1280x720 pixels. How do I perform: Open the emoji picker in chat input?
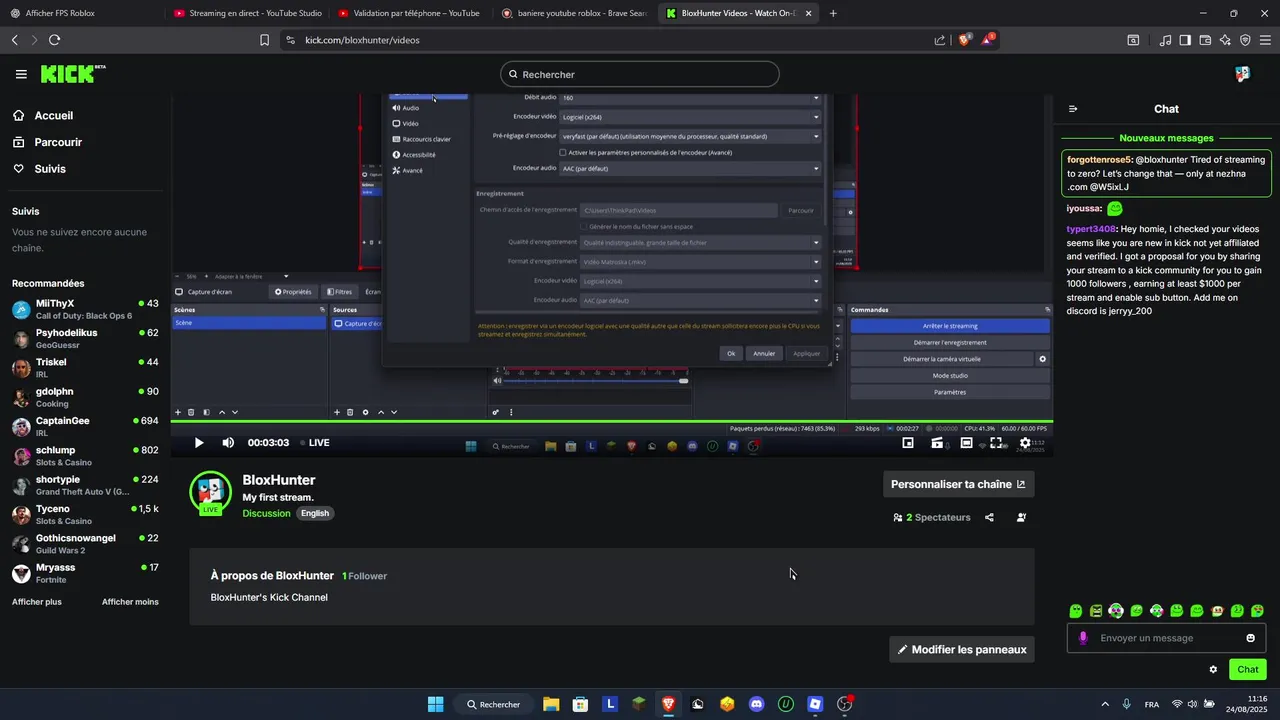coord(1251,638)
